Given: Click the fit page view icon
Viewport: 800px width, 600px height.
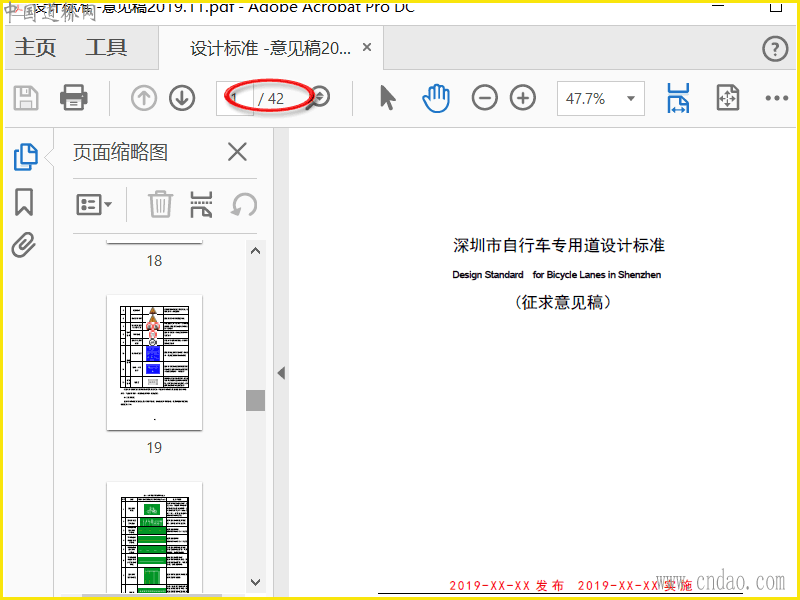Looking at the screenshot, I should tap(728, 97).
